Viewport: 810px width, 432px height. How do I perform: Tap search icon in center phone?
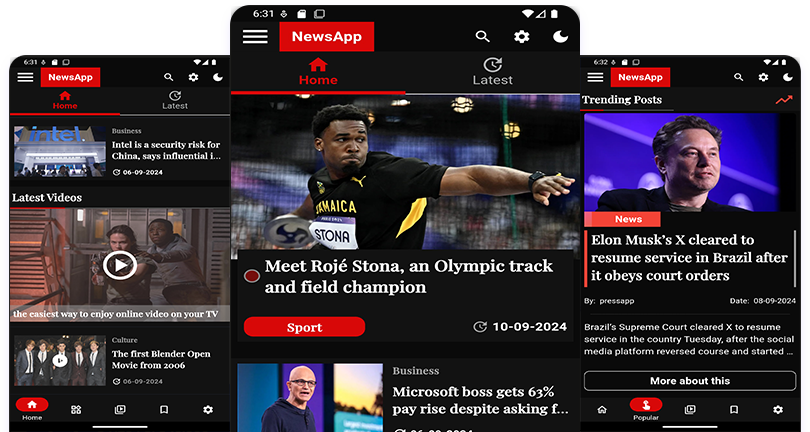coord(482,36)
